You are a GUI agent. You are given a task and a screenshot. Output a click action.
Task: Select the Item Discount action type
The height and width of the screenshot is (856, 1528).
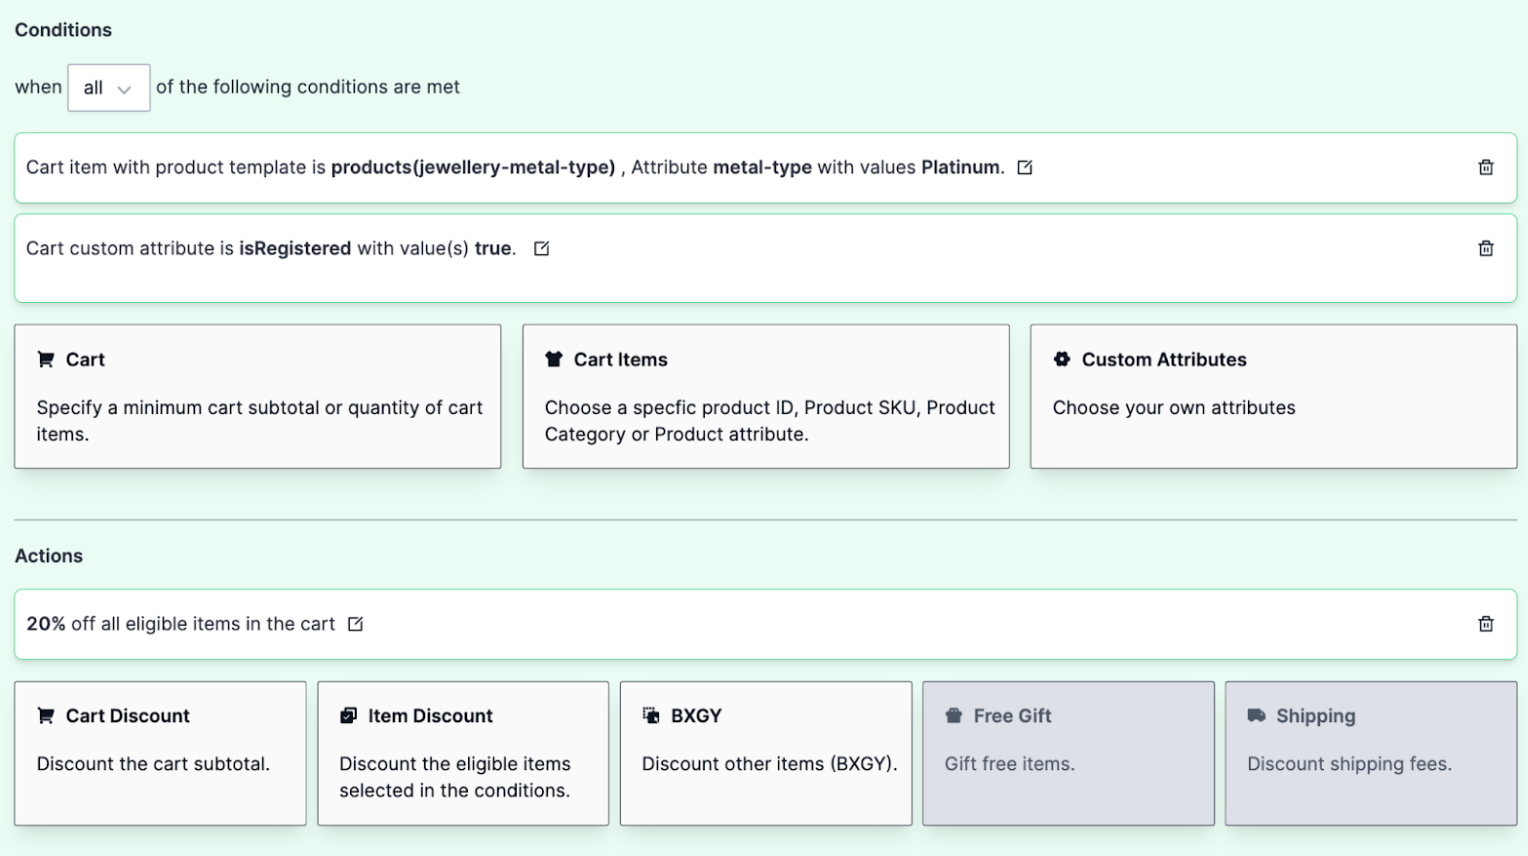pyautogui.click(x=462, y=752)
